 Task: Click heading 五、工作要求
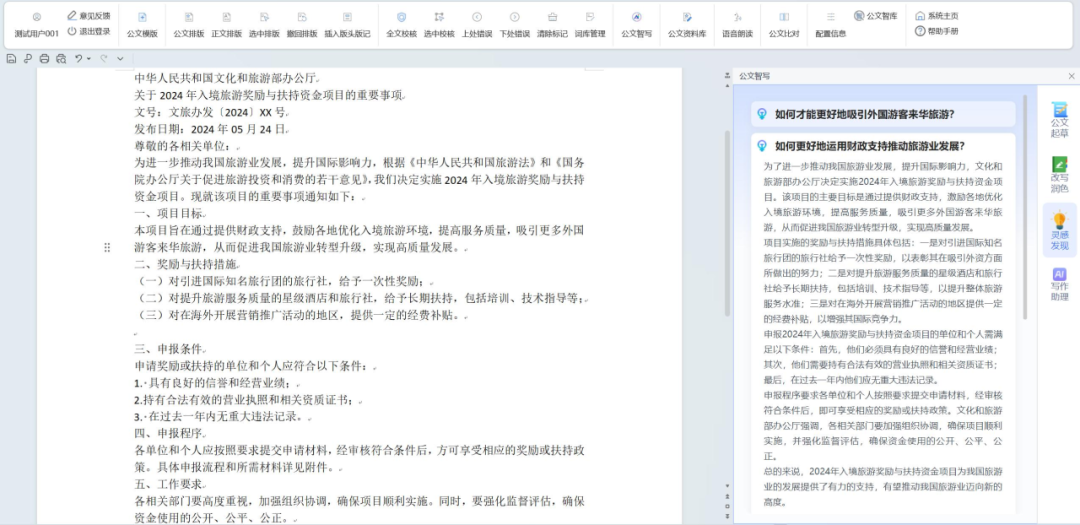[169, 484]
